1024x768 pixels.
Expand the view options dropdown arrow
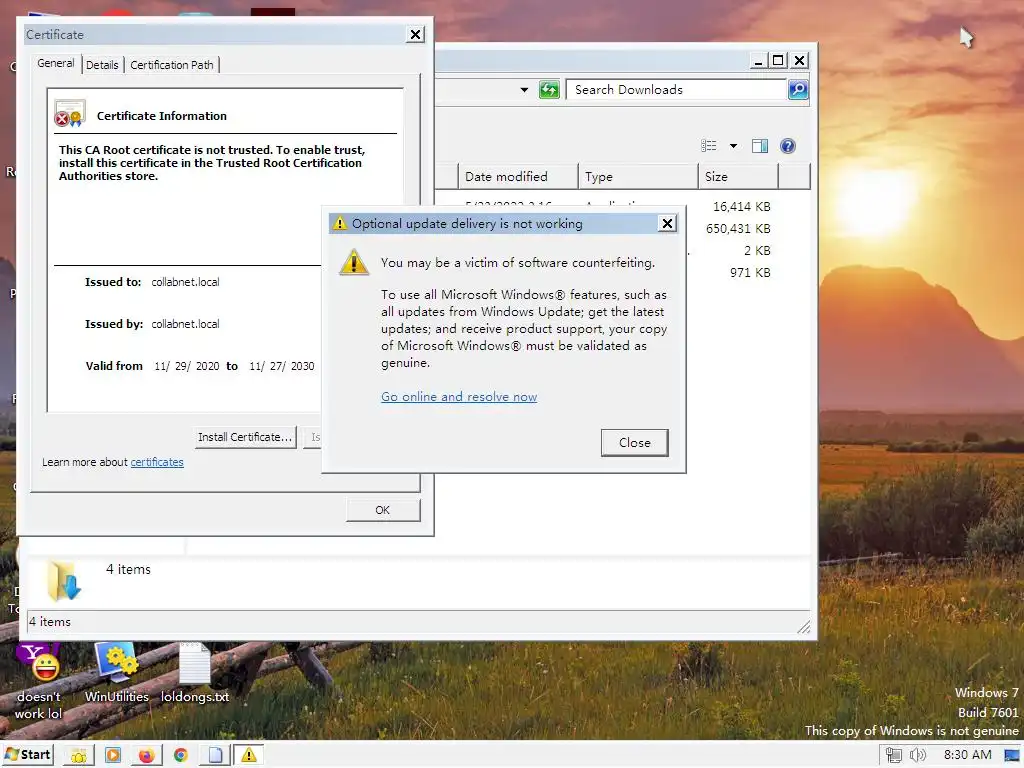(x=733, y=146)
